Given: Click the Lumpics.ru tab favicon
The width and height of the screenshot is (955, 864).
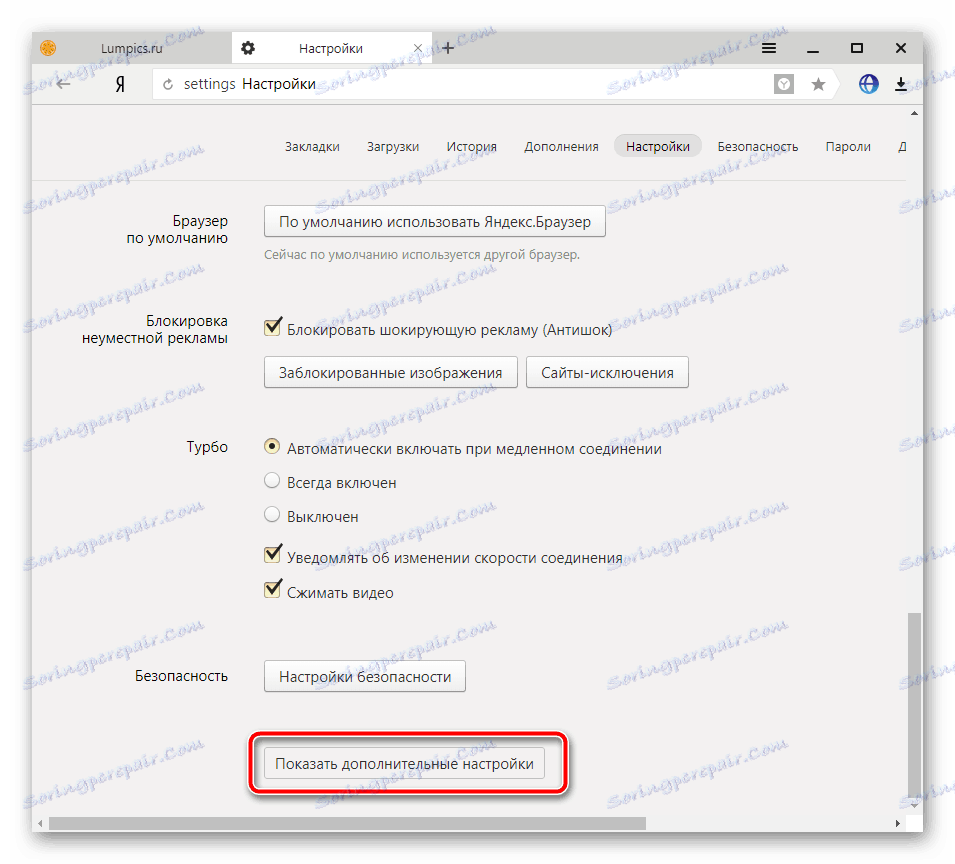Looking at the screenshot, I should [x=48, y=48].
